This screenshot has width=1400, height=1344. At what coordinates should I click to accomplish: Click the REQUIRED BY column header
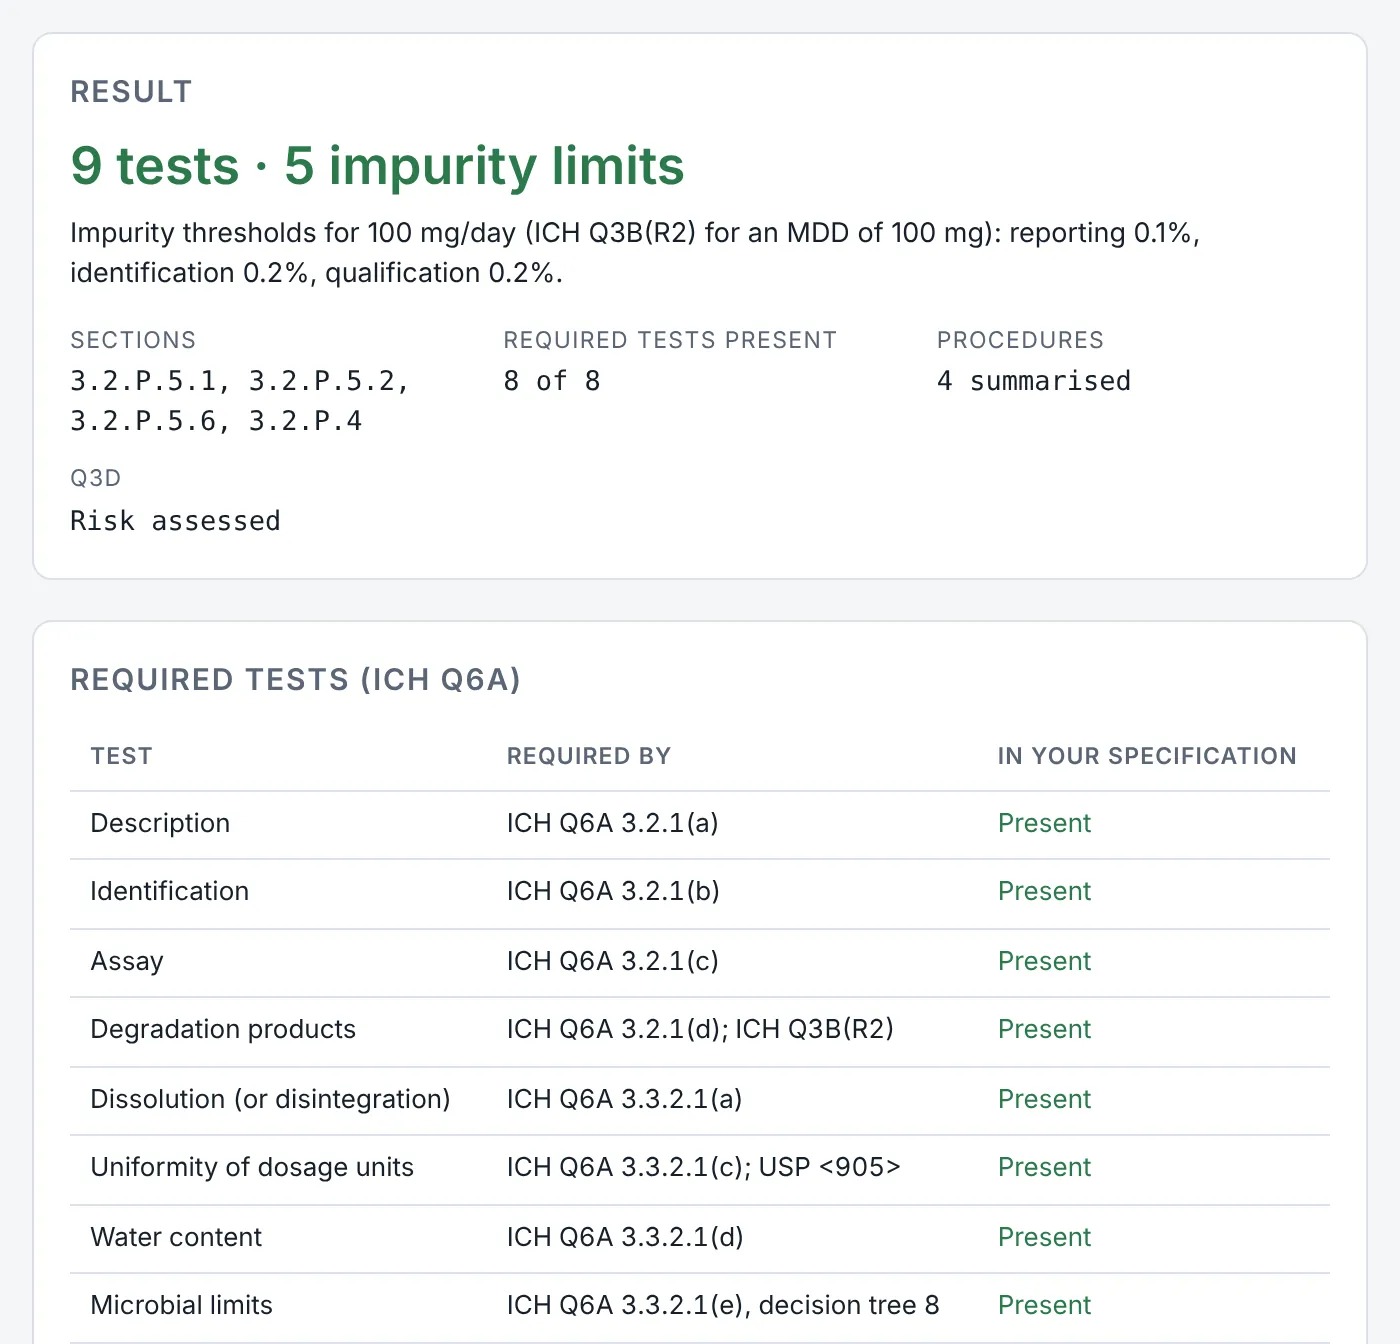[x=589, y=756]
